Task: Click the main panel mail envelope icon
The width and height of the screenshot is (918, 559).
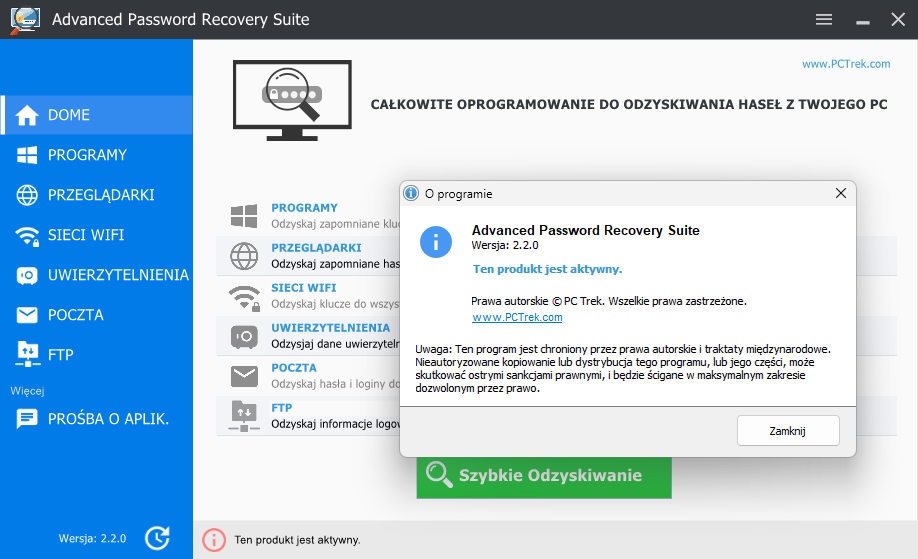Action: pyautogui.click(x=244, y=376)
